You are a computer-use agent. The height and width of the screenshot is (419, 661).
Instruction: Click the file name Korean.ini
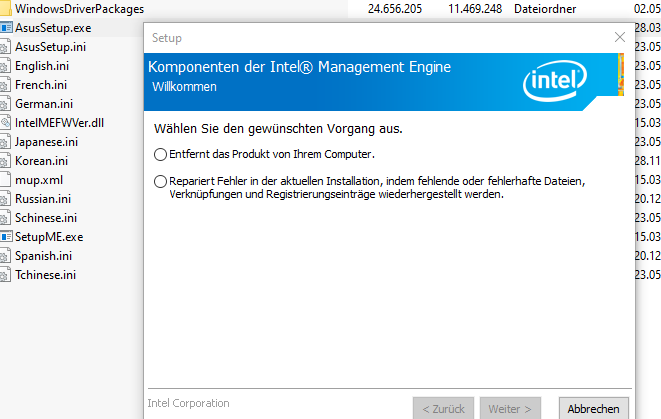click(x=41, y=161)
